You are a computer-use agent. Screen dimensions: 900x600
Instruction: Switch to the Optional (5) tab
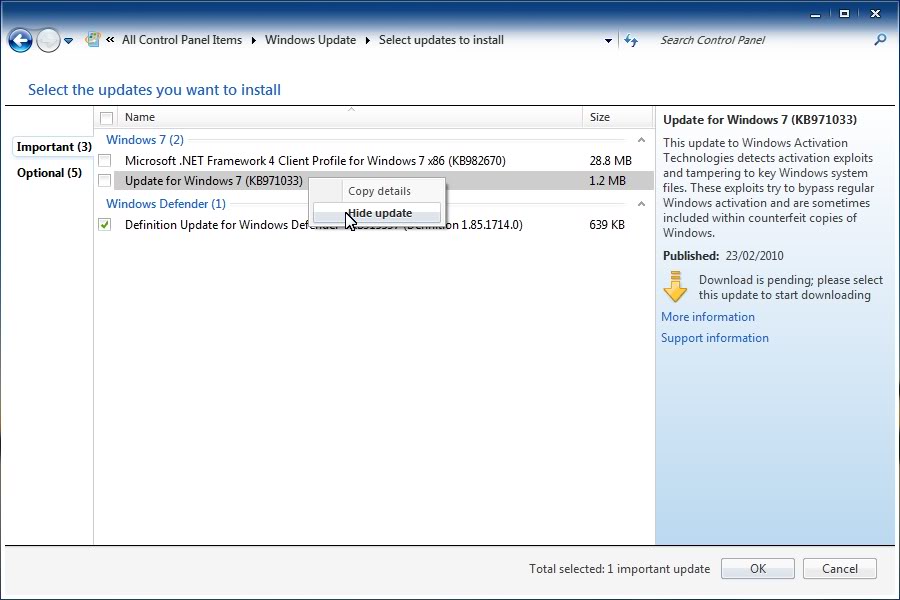click(x=48, y=172)
